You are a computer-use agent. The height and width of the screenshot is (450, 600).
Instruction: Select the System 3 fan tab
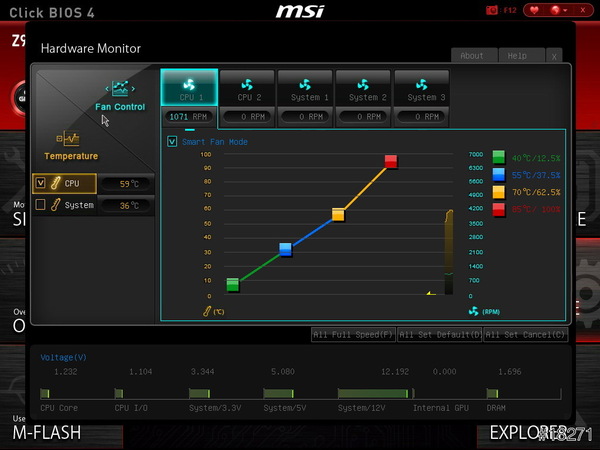click(422, 88)
